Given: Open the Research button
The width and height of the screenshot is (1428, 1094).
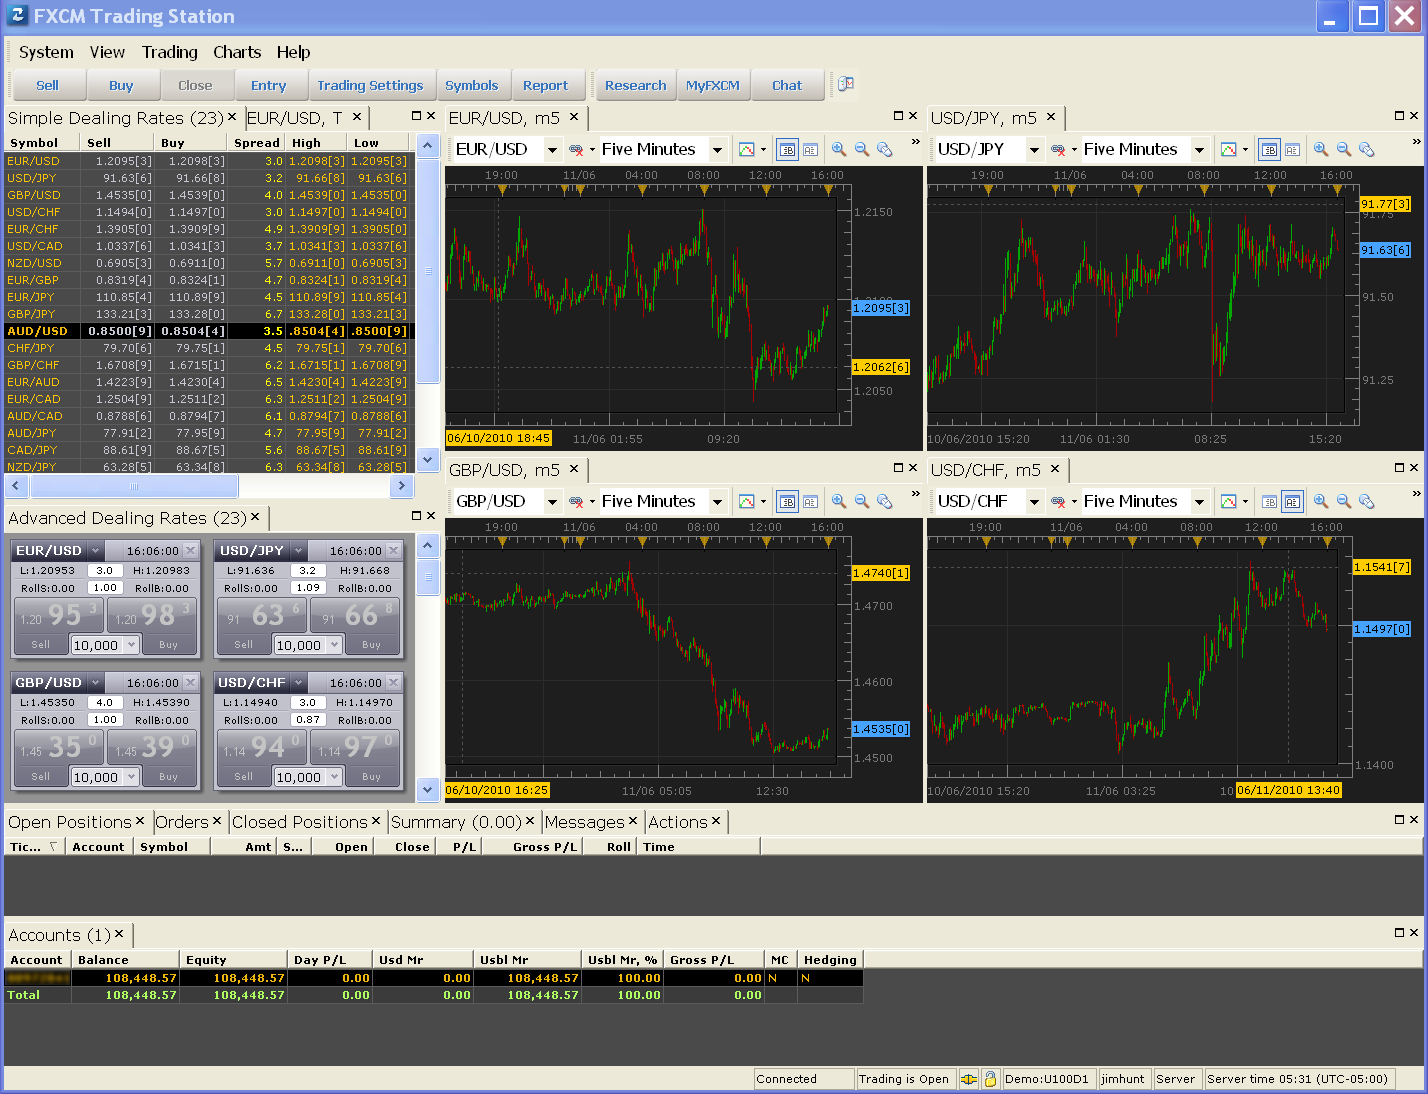Looking at the screenshot, I should (635, 85).
